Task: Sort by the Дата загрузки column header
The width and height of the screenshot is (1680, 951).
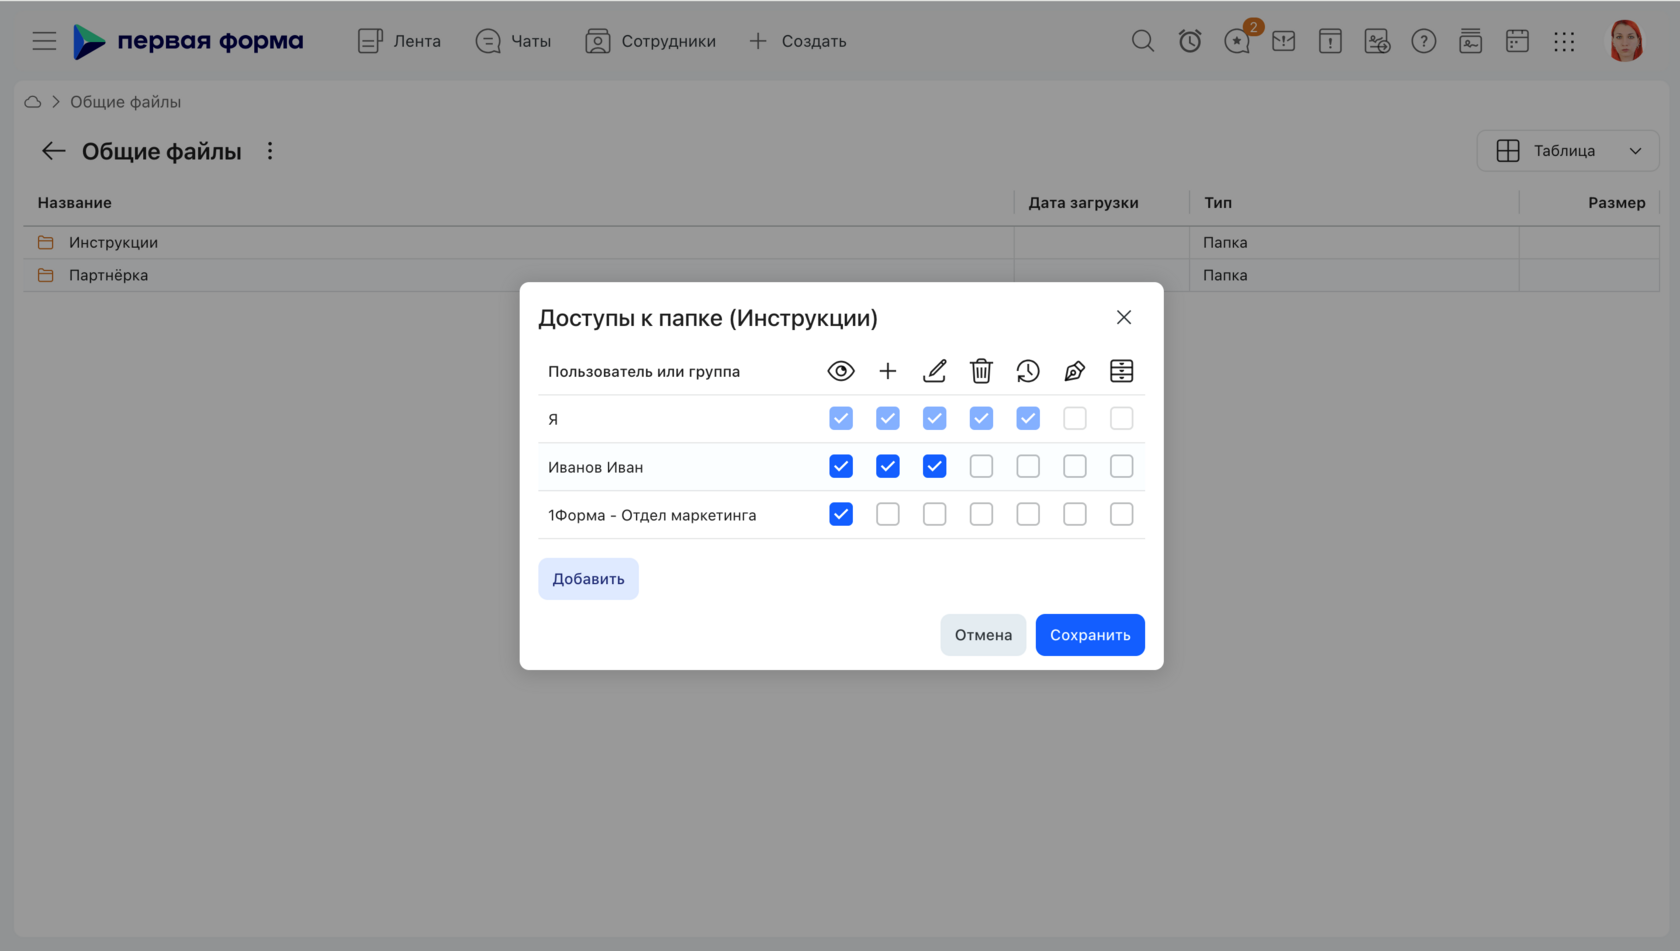Action: [1083, 203]
